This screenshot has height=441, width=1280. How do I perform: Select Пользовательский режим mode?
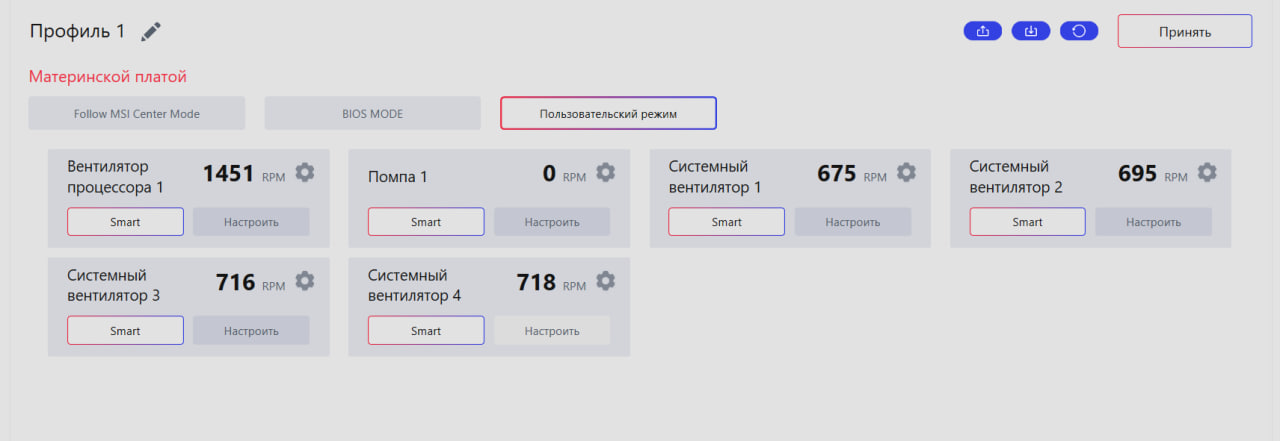[609, 113]
